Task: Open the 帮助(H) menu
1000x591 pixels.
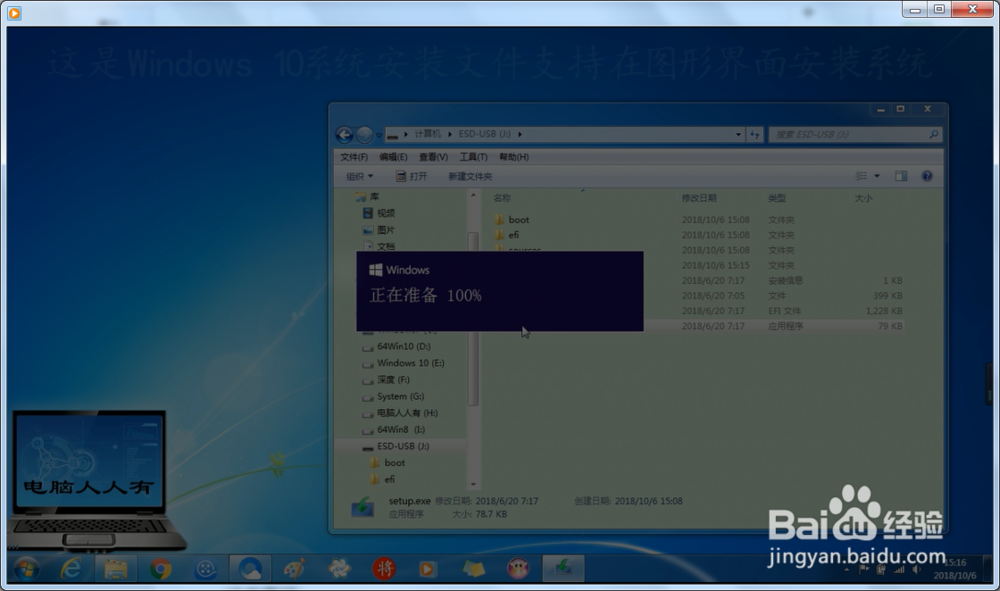Action: (513, 157)
